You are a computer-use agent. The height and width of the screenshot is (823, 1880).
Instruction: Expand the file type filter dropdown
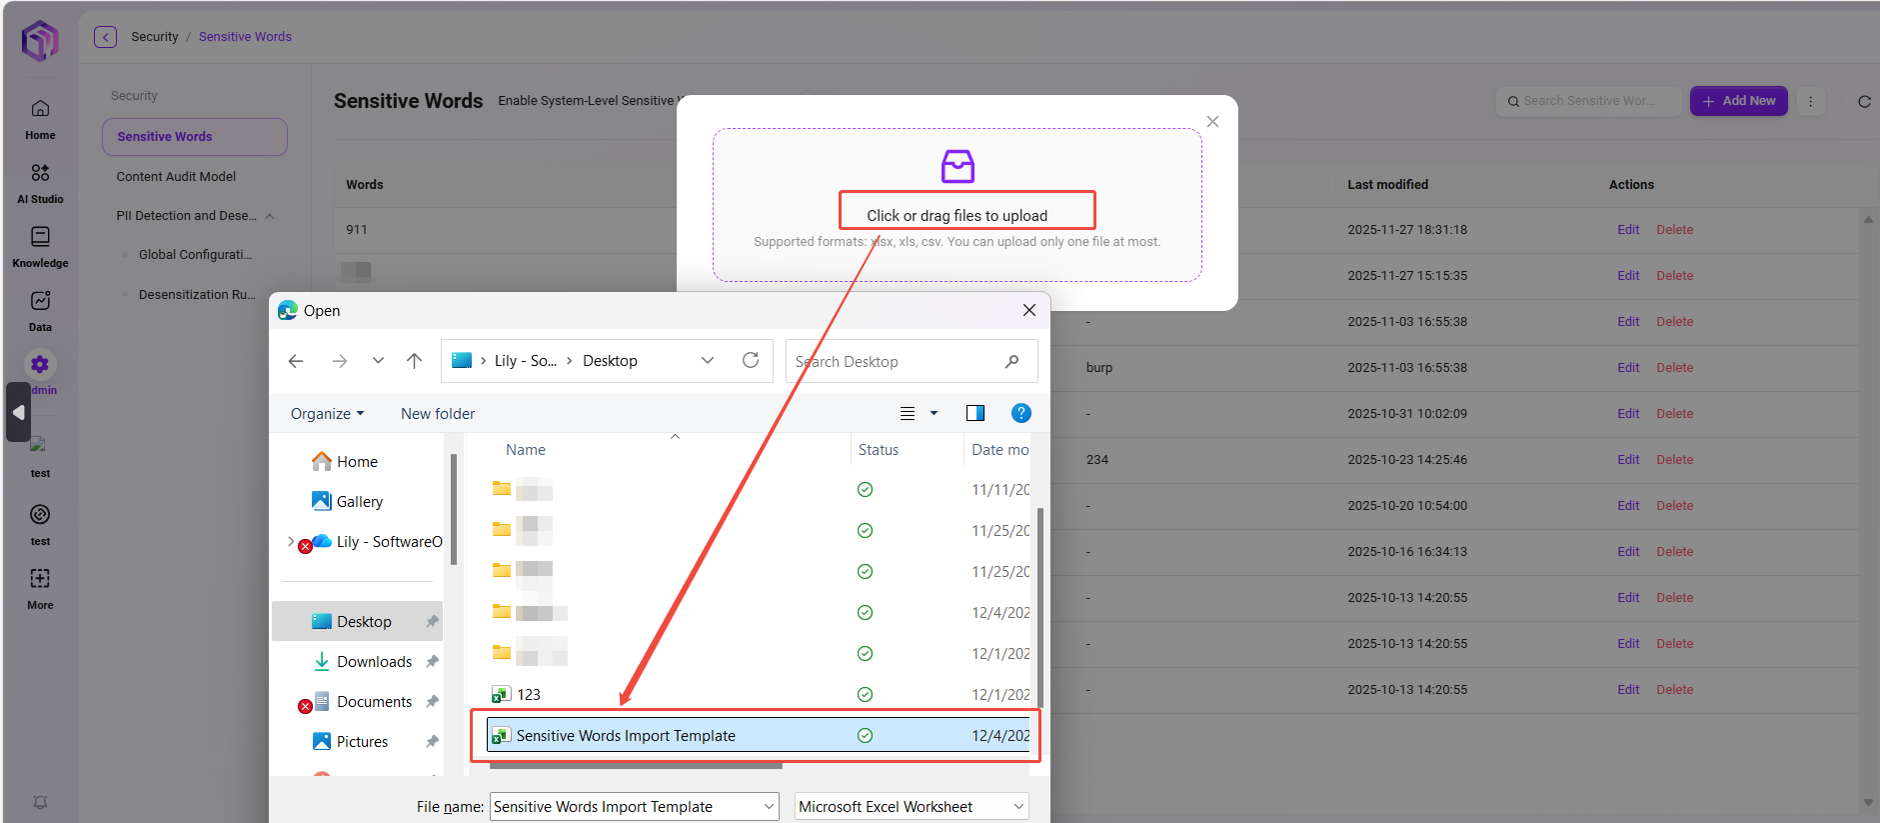coord(911,806)
